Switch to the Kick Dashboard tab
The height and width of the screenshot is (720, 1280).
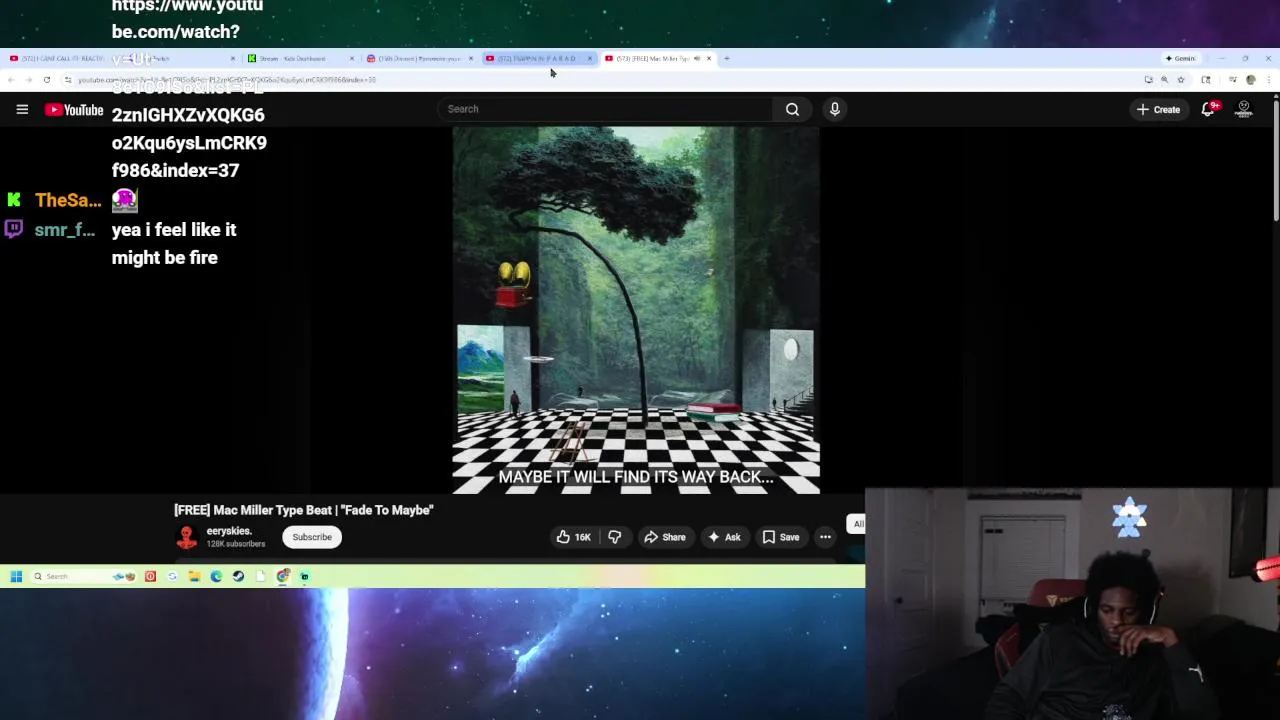coord(302,58)
